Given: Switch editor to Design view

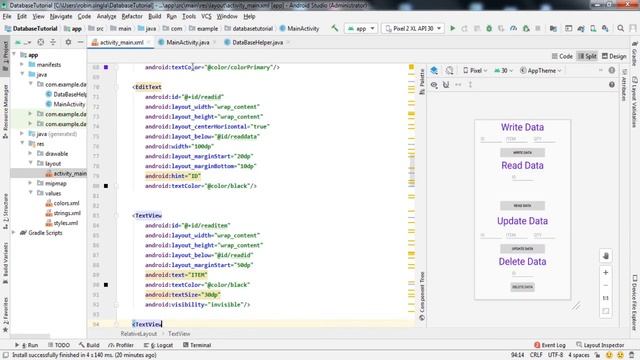Looking at the screenshot, I should [614, 56].
